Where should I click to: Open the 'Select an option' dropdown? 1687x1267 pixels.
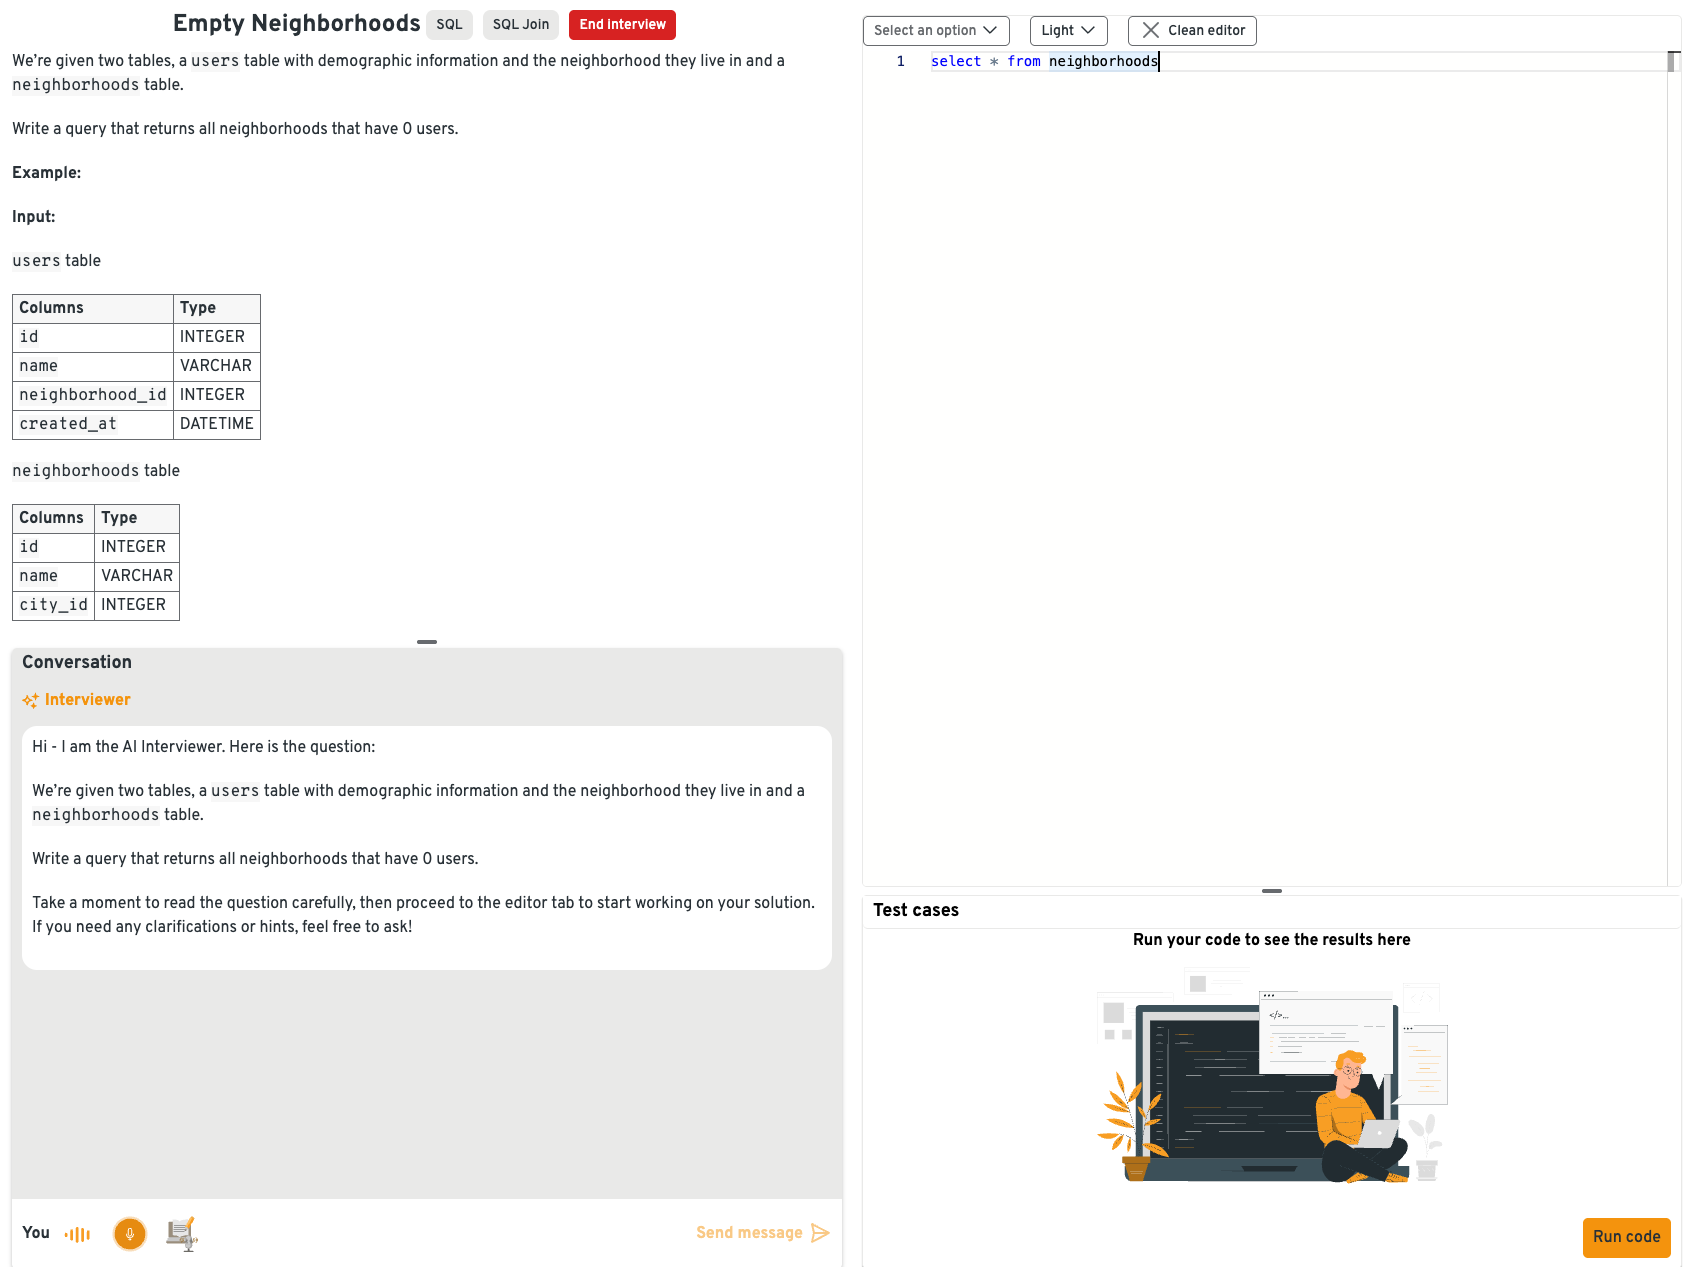point(935,31)
